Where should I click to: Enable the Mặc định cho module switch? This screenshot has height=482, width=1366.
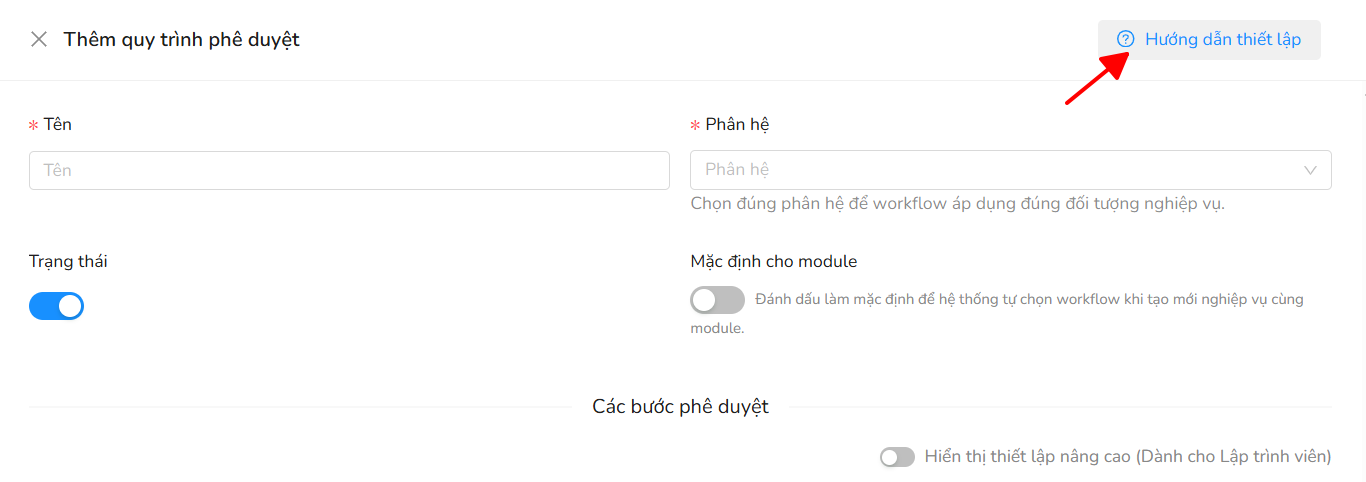point(717,299)
